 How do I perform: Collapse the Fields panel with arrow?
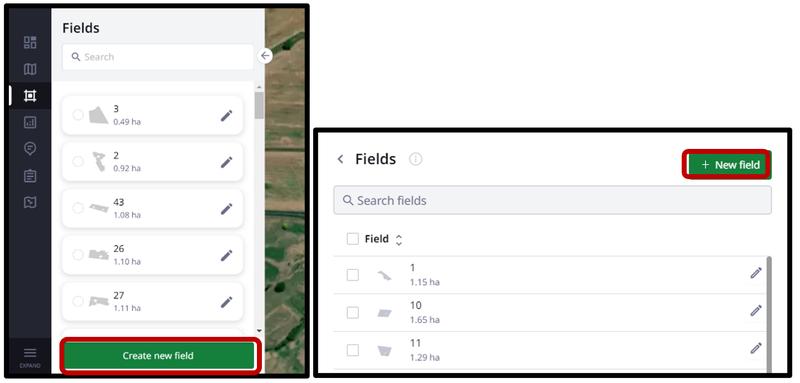(x=265, y=56)
